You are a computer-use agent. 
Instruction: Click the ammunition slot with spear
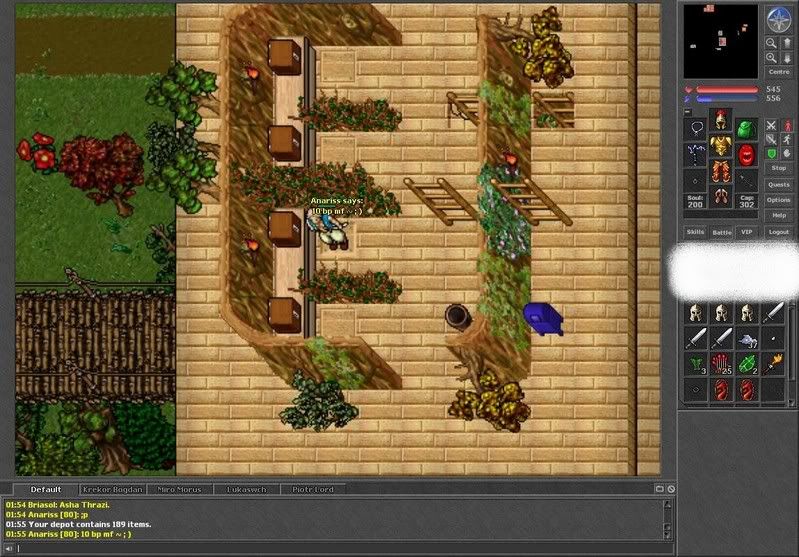(746, 180)
